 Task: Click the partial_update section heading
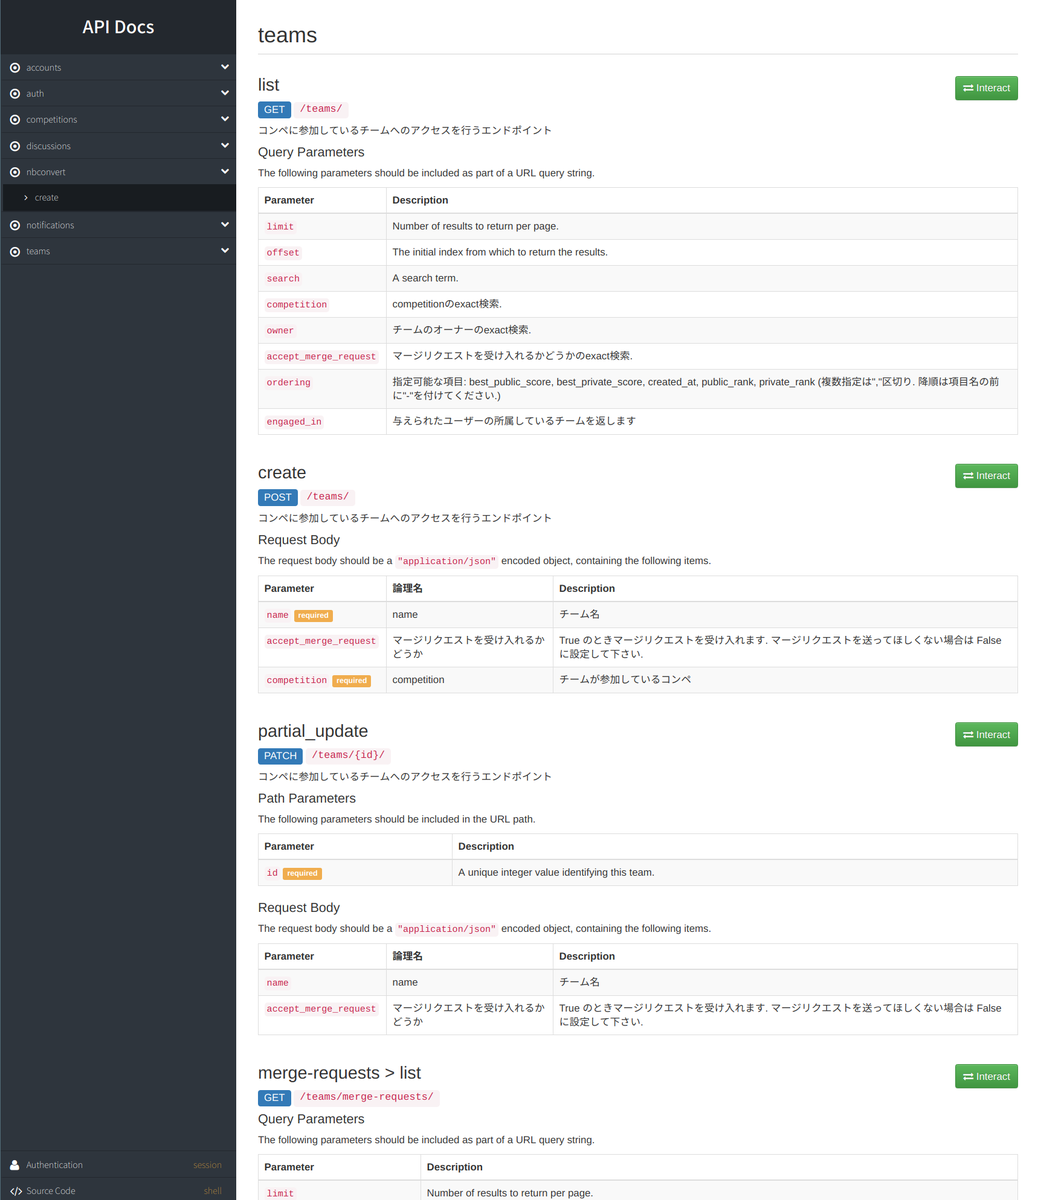coord(313,732)
